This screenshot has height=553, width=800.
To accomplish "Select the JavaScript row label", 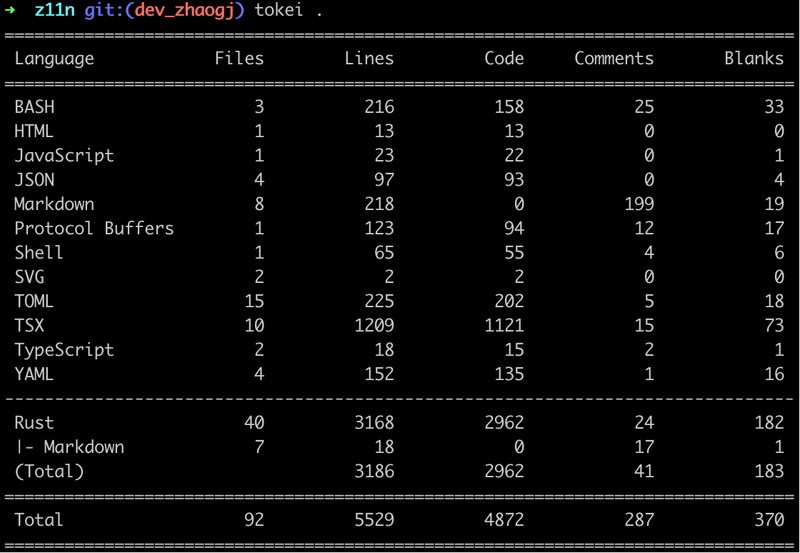I will (64, 156).
